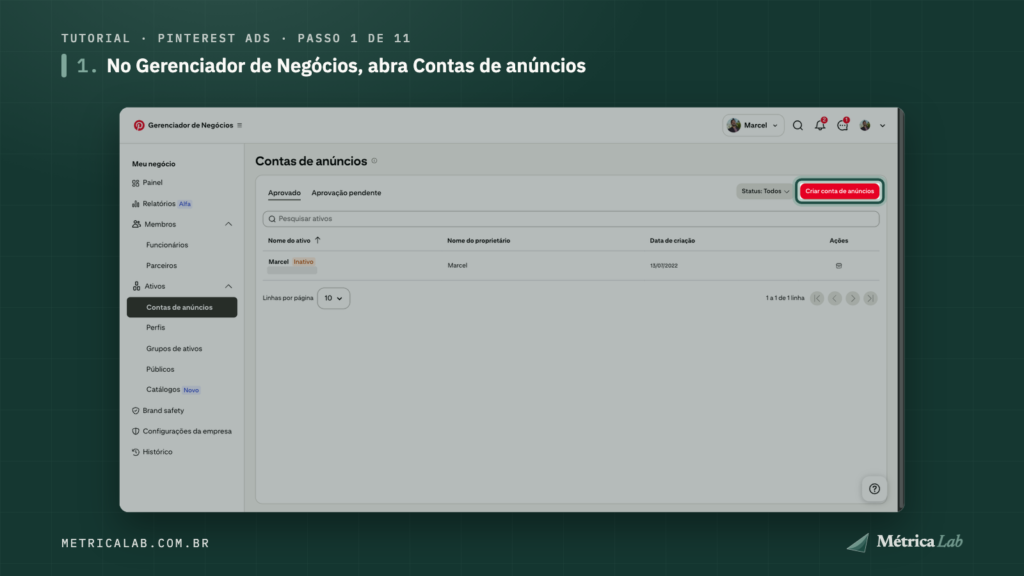Open the Status: Todos filter dropdown

click(765, 191)
